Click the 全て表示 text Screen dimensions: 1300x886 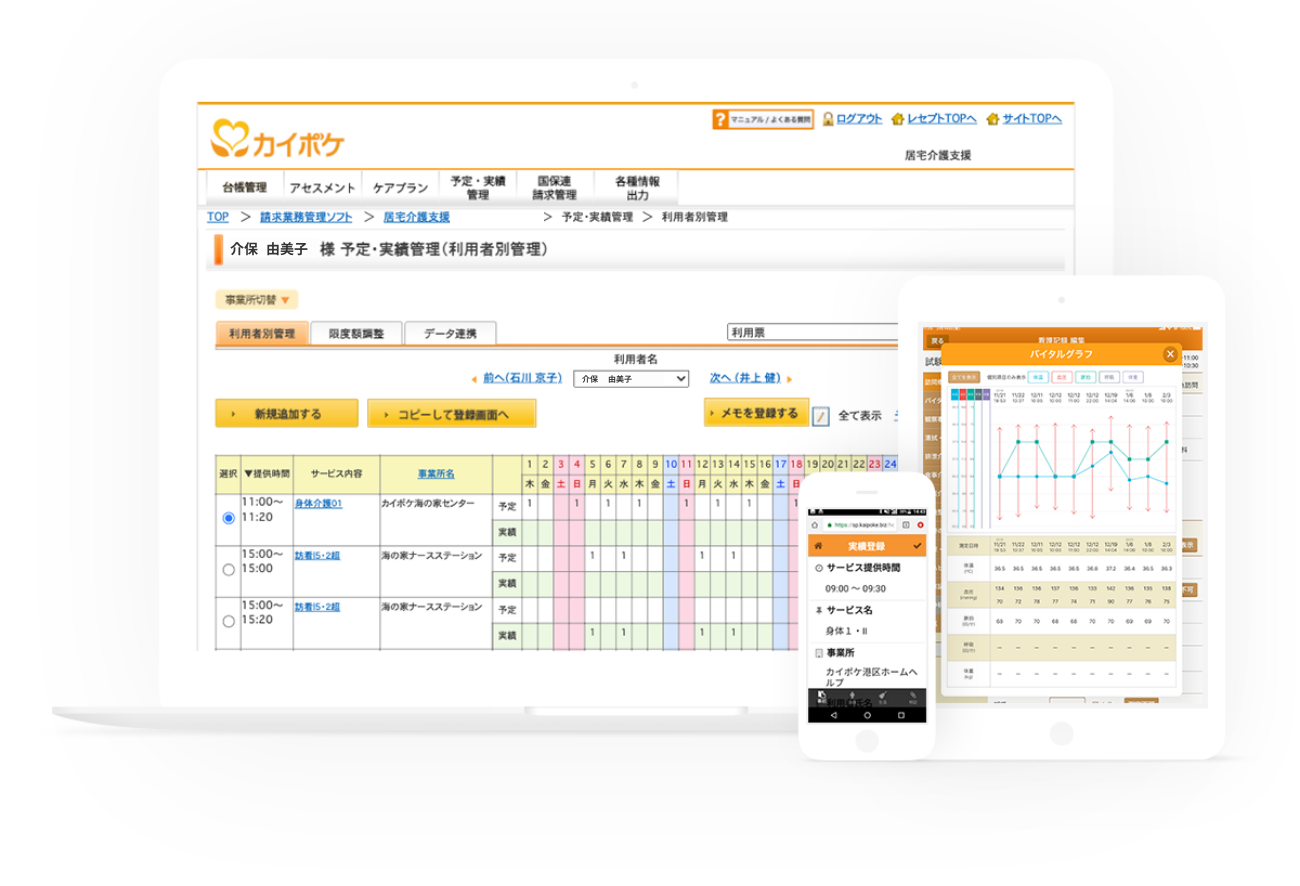859,414
